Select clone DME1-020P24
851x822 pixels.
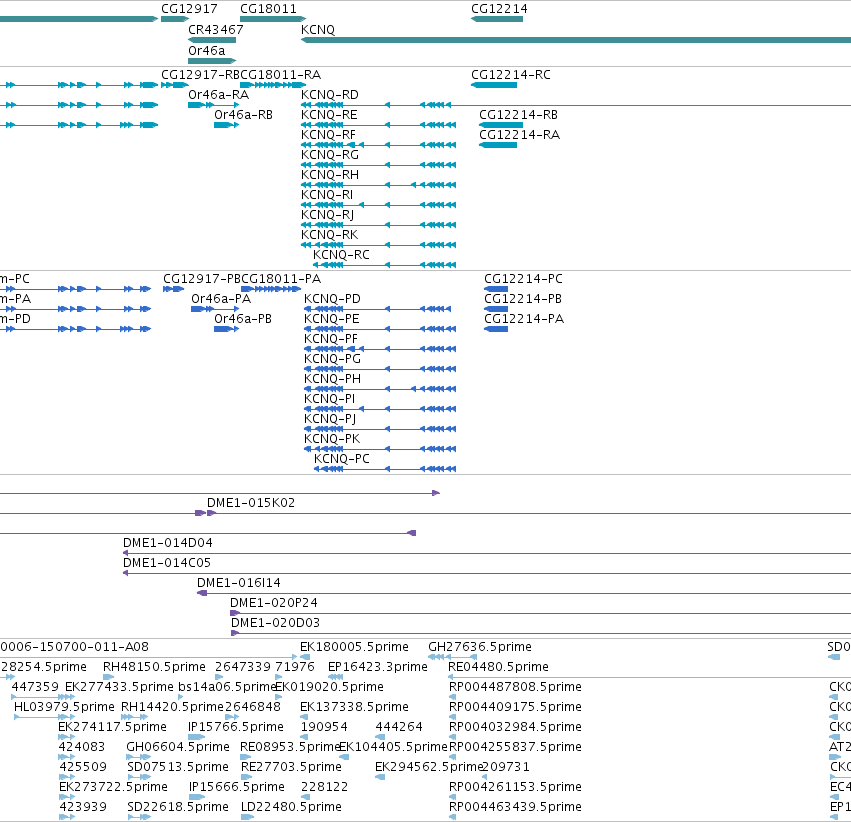541,614
